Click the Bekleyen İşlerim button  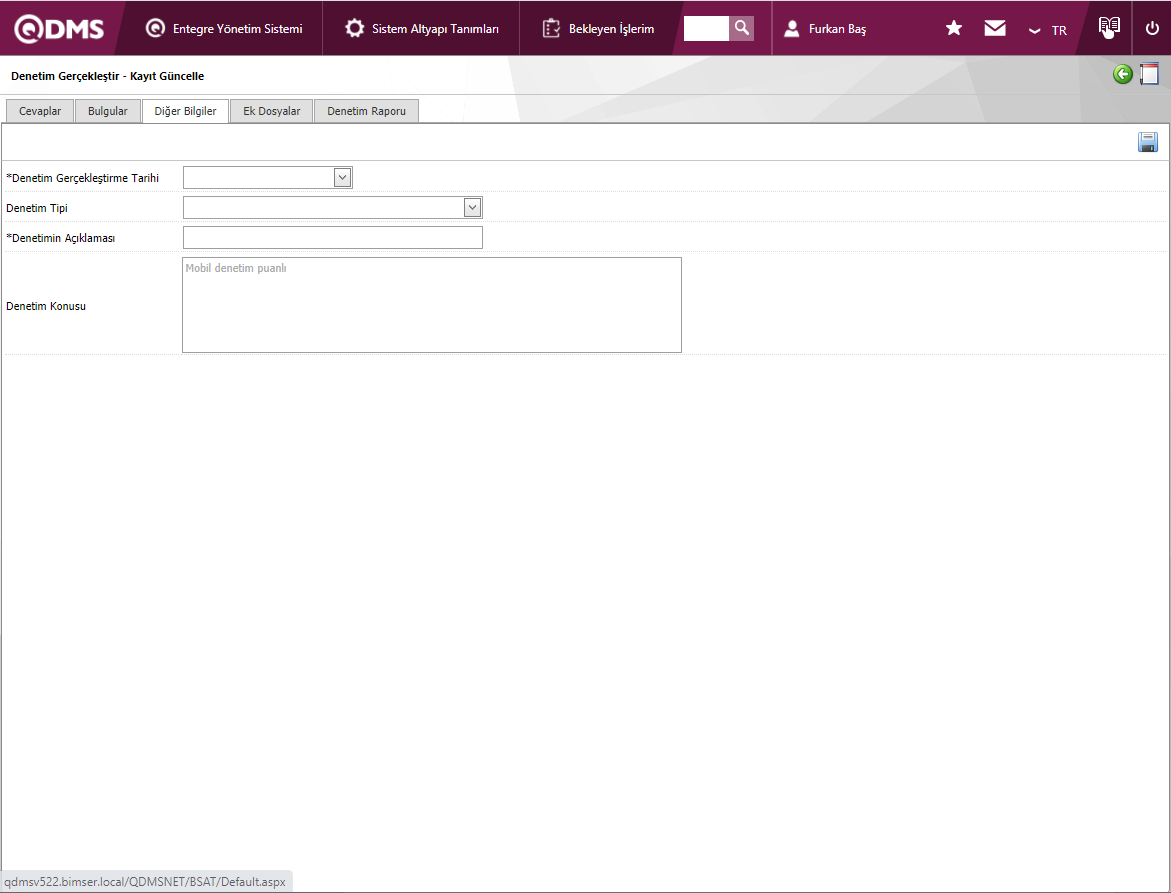[x=598, y=29]
